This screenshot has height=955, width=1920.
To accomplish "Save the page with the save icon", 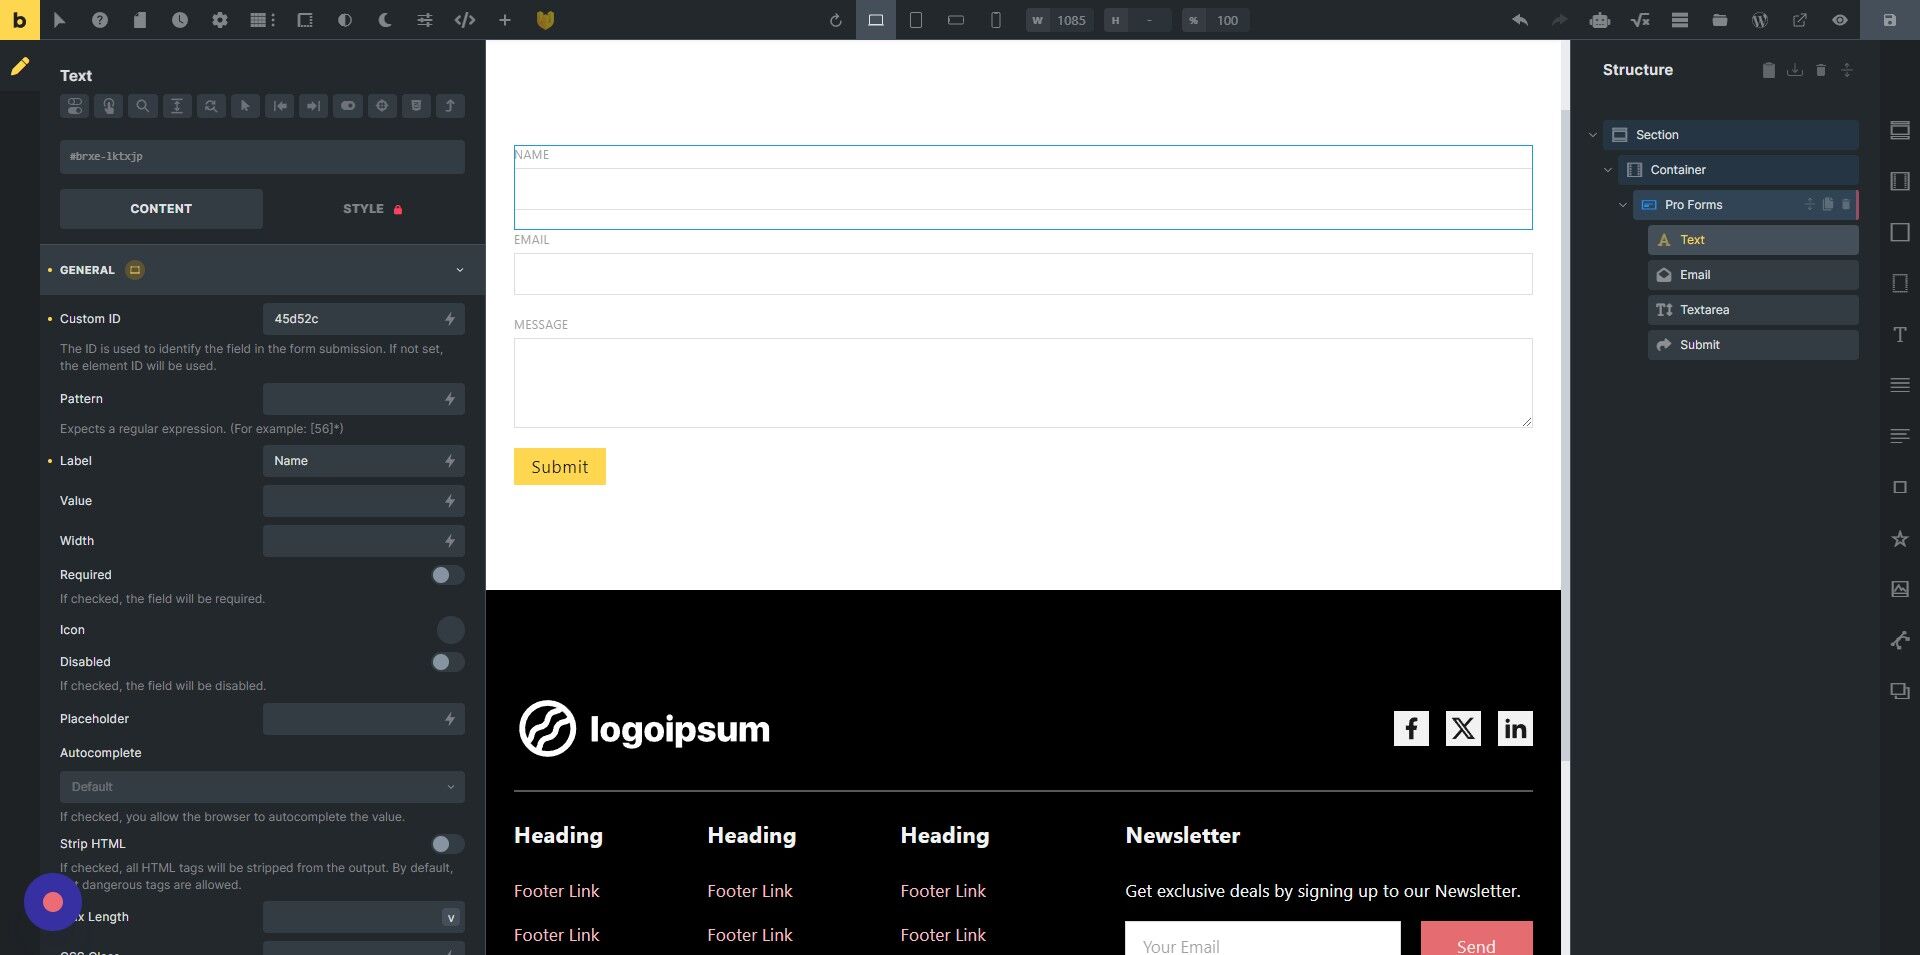I will tap(1888, 20).
